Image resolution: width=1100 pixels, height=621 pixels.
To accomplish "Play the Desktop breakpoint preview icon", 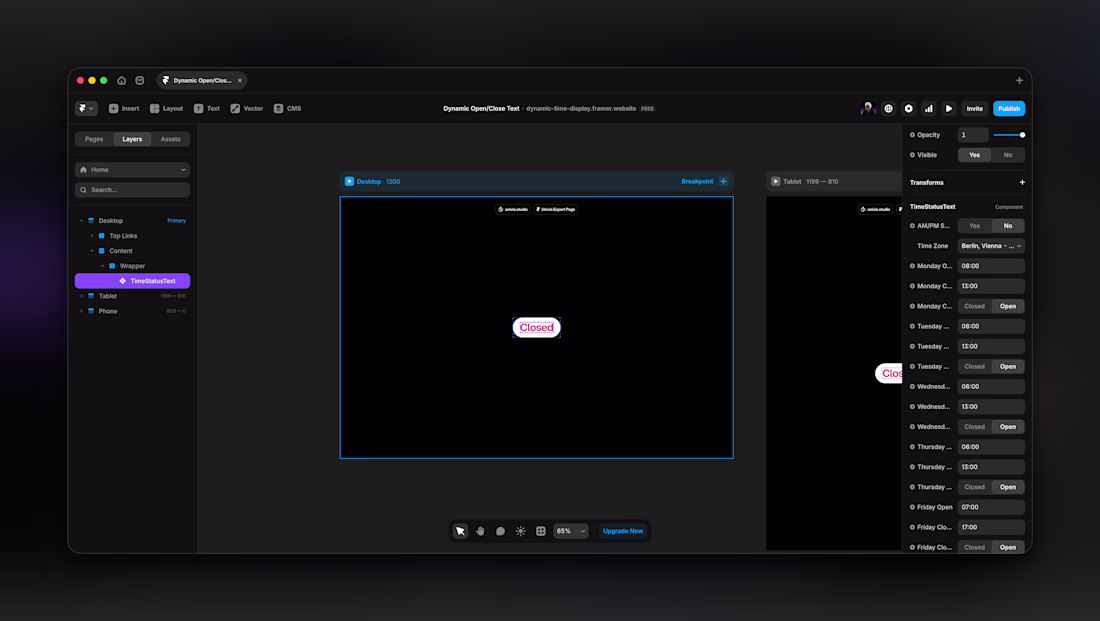I will [x=349, y=182].
